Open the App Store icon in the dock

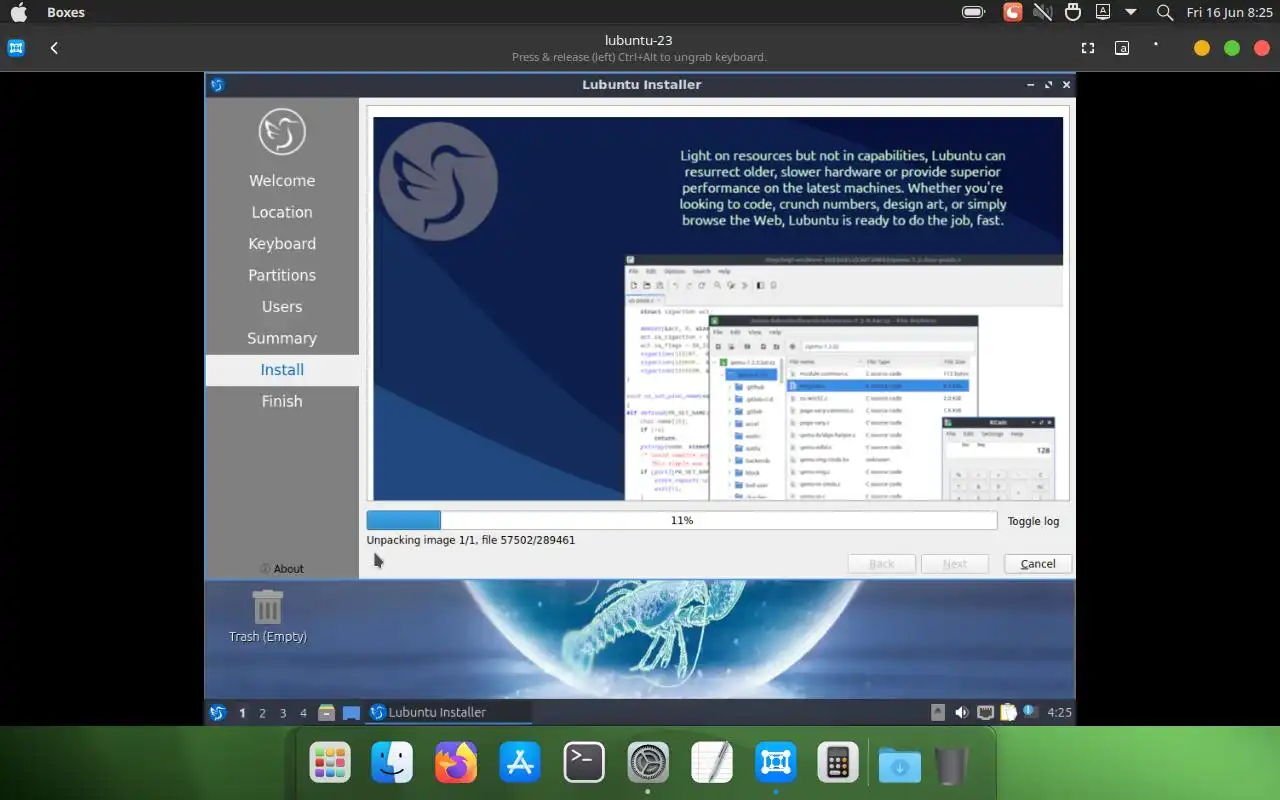coord(520,763)
